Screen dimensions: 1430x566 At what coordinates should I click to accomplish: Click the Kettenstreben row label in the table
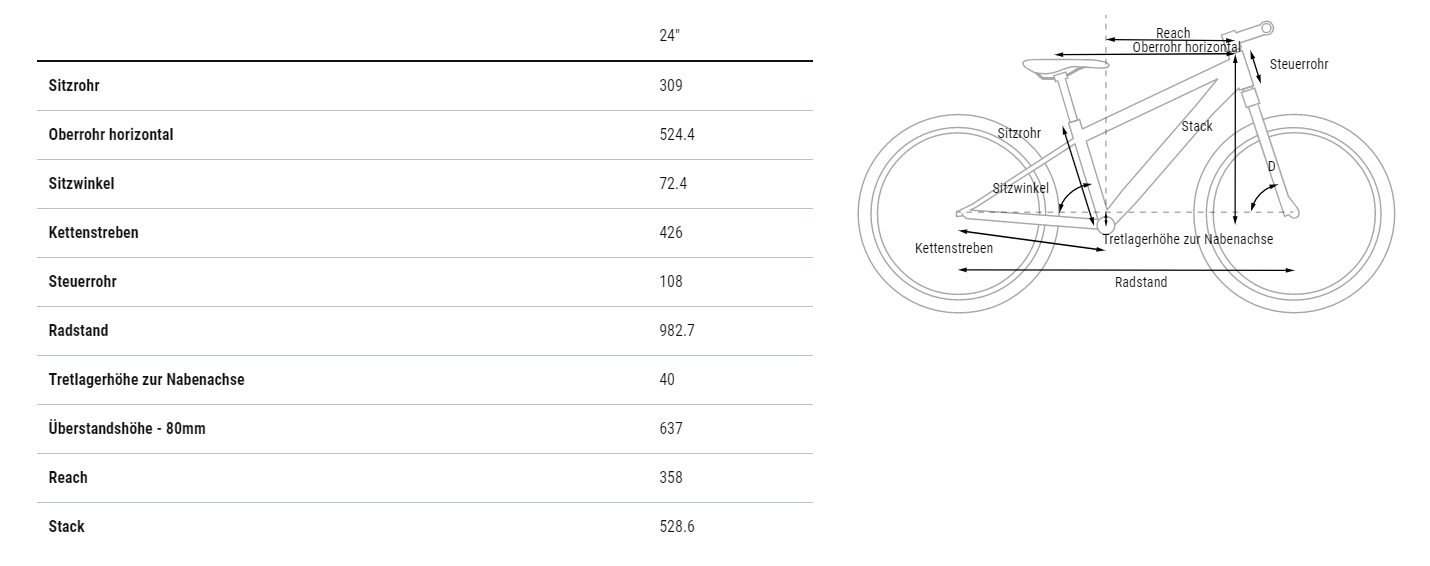tap(93, 233)
